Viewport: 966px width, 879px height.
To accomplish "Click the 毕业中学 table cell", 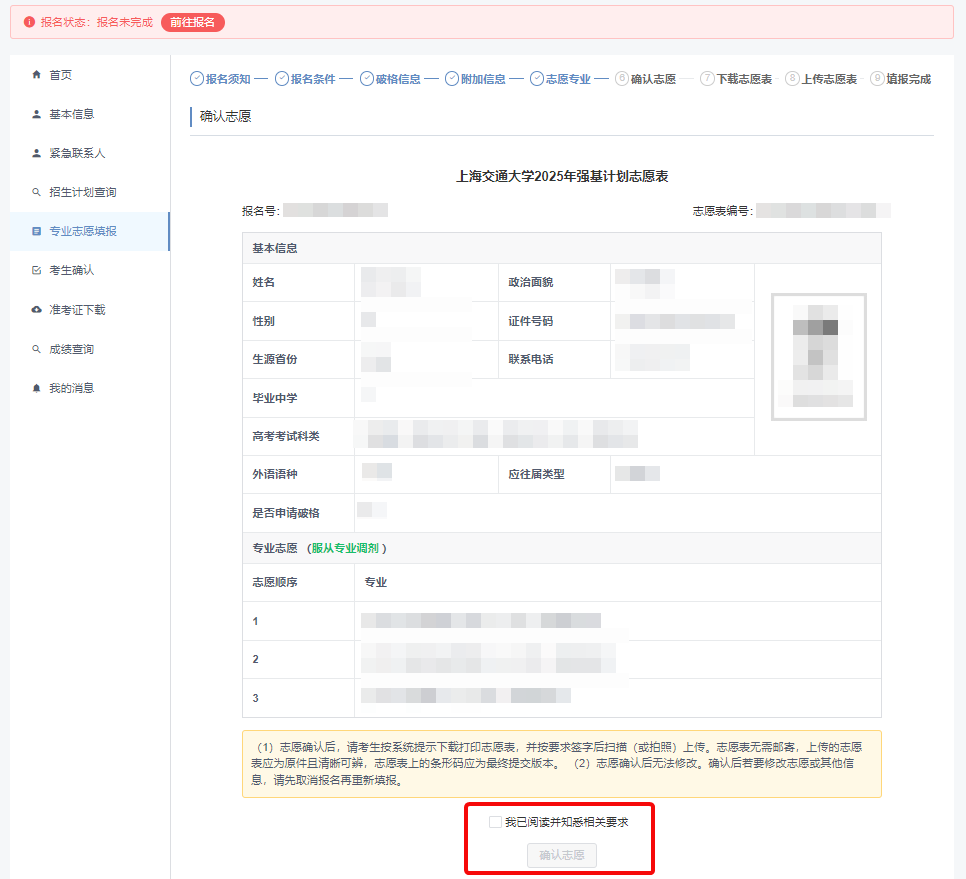I will [298, 398].
